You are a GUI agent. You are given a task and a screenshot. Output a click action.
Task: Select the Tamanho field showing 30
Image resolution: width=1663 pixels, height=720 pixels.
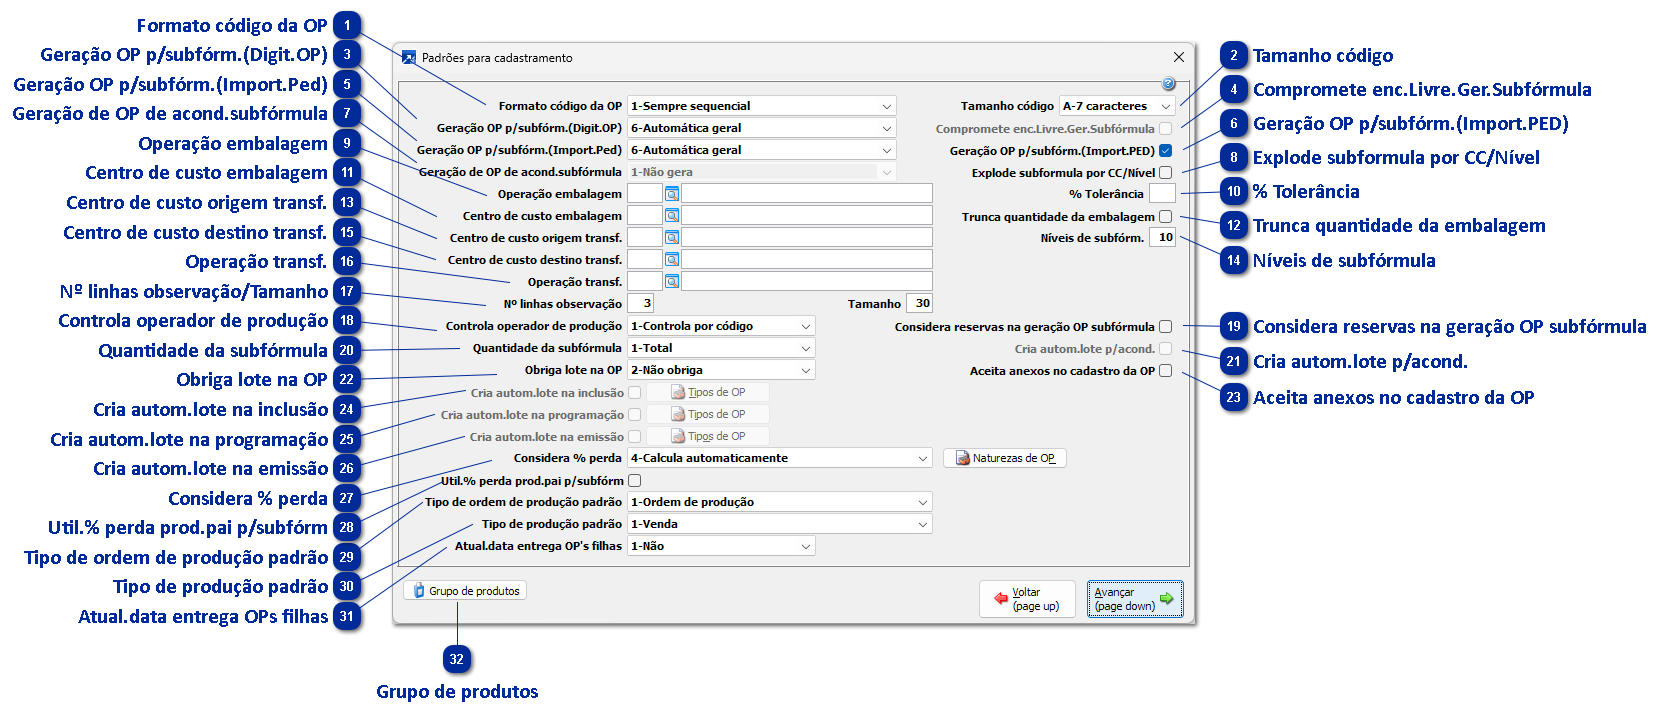click(919, 304)
